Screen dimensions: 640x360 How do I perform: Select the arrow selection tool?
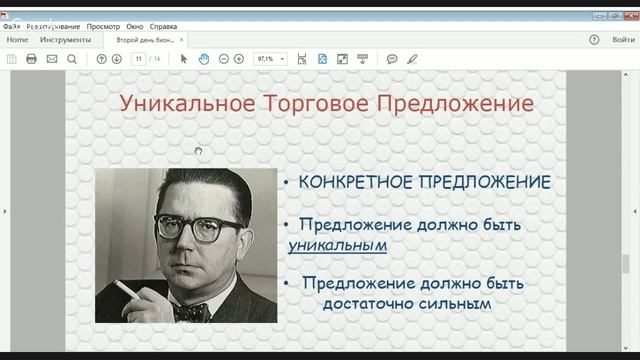pos(184,59)
